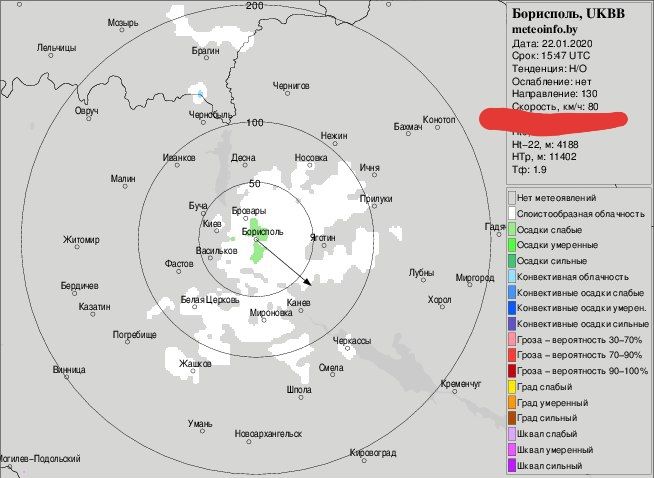Click the Киев city label
Image resolution: width=654 pixels, height=478 pixels.
212,224
